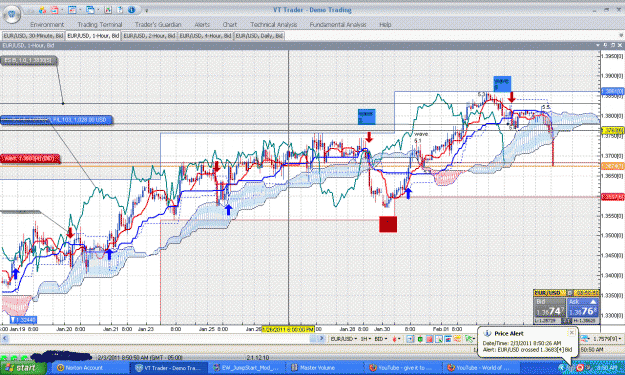Image resolution: width=625 pixels, height=375 pixels.
Task: Open the 1H timeframe dropdown in chart toolbar
Action: [x=365, y=339]
